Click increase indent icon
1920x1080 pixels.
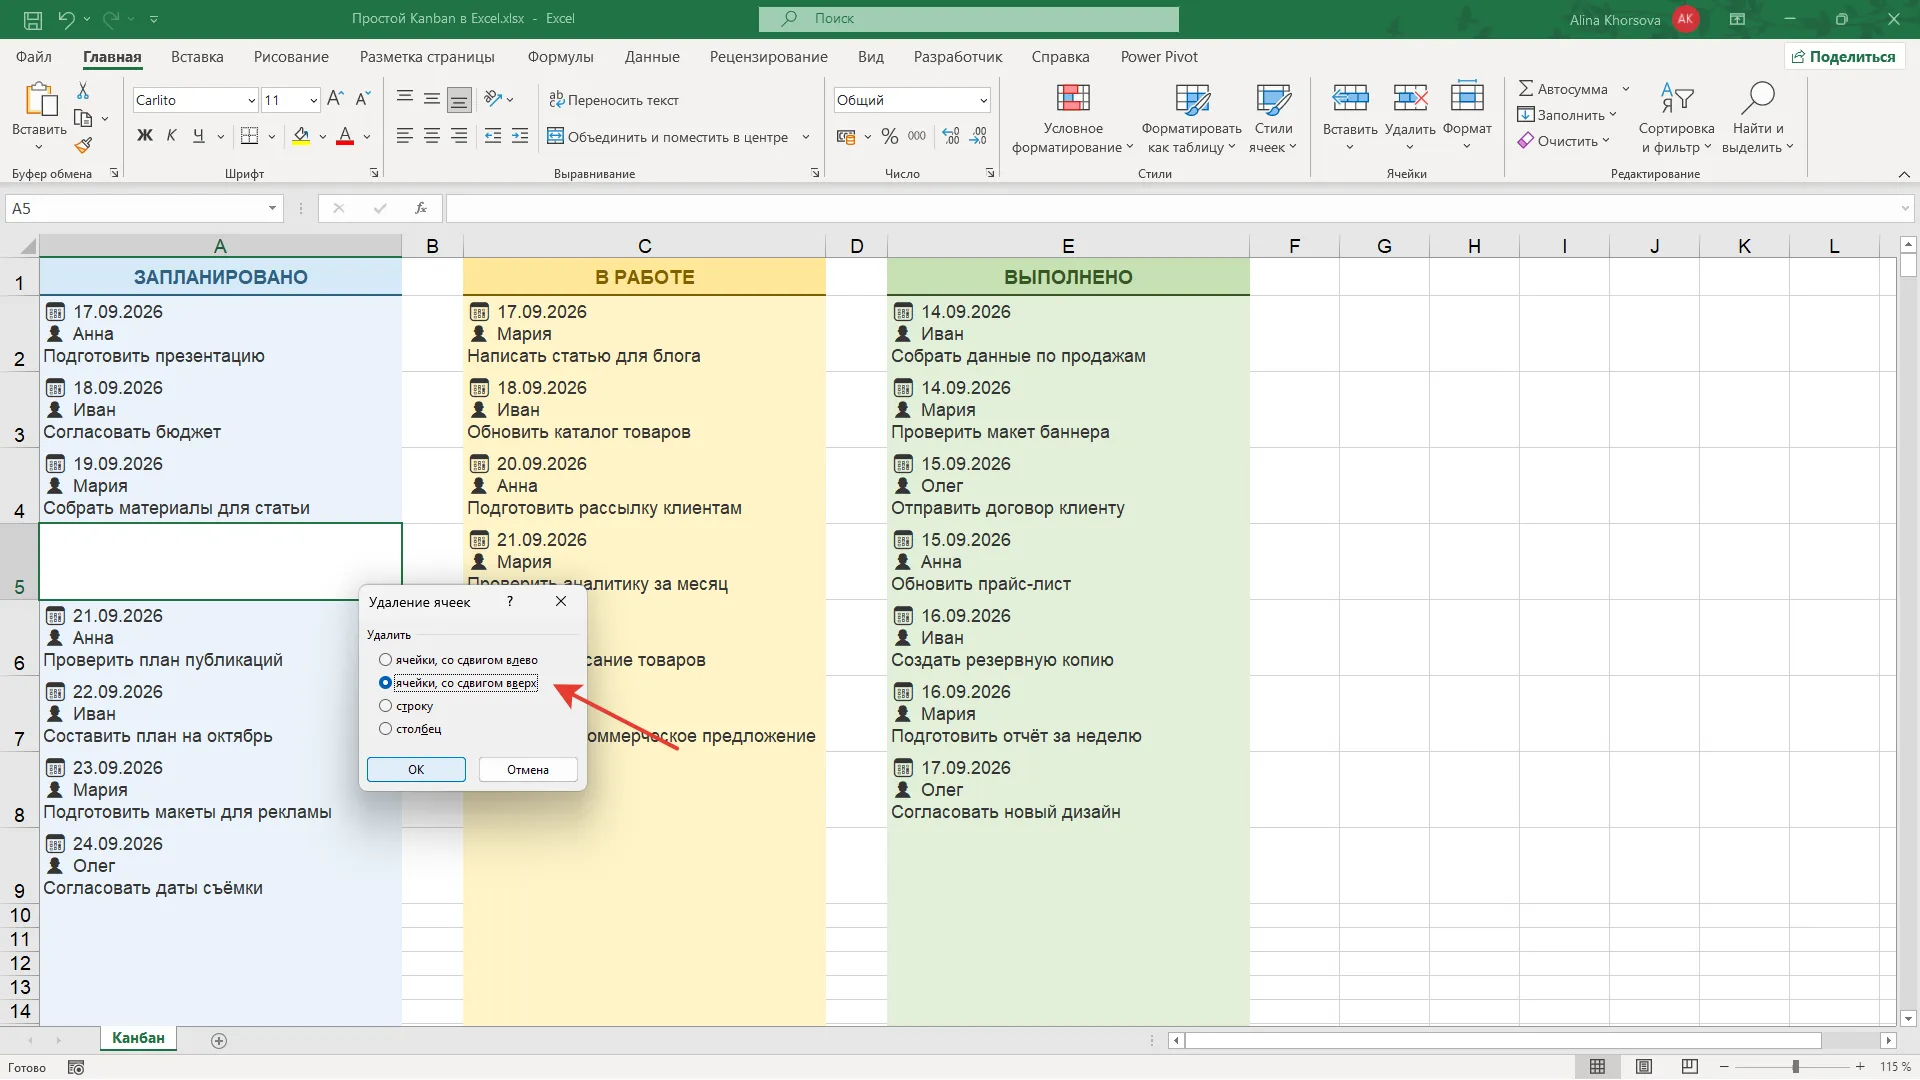point(520,136)
